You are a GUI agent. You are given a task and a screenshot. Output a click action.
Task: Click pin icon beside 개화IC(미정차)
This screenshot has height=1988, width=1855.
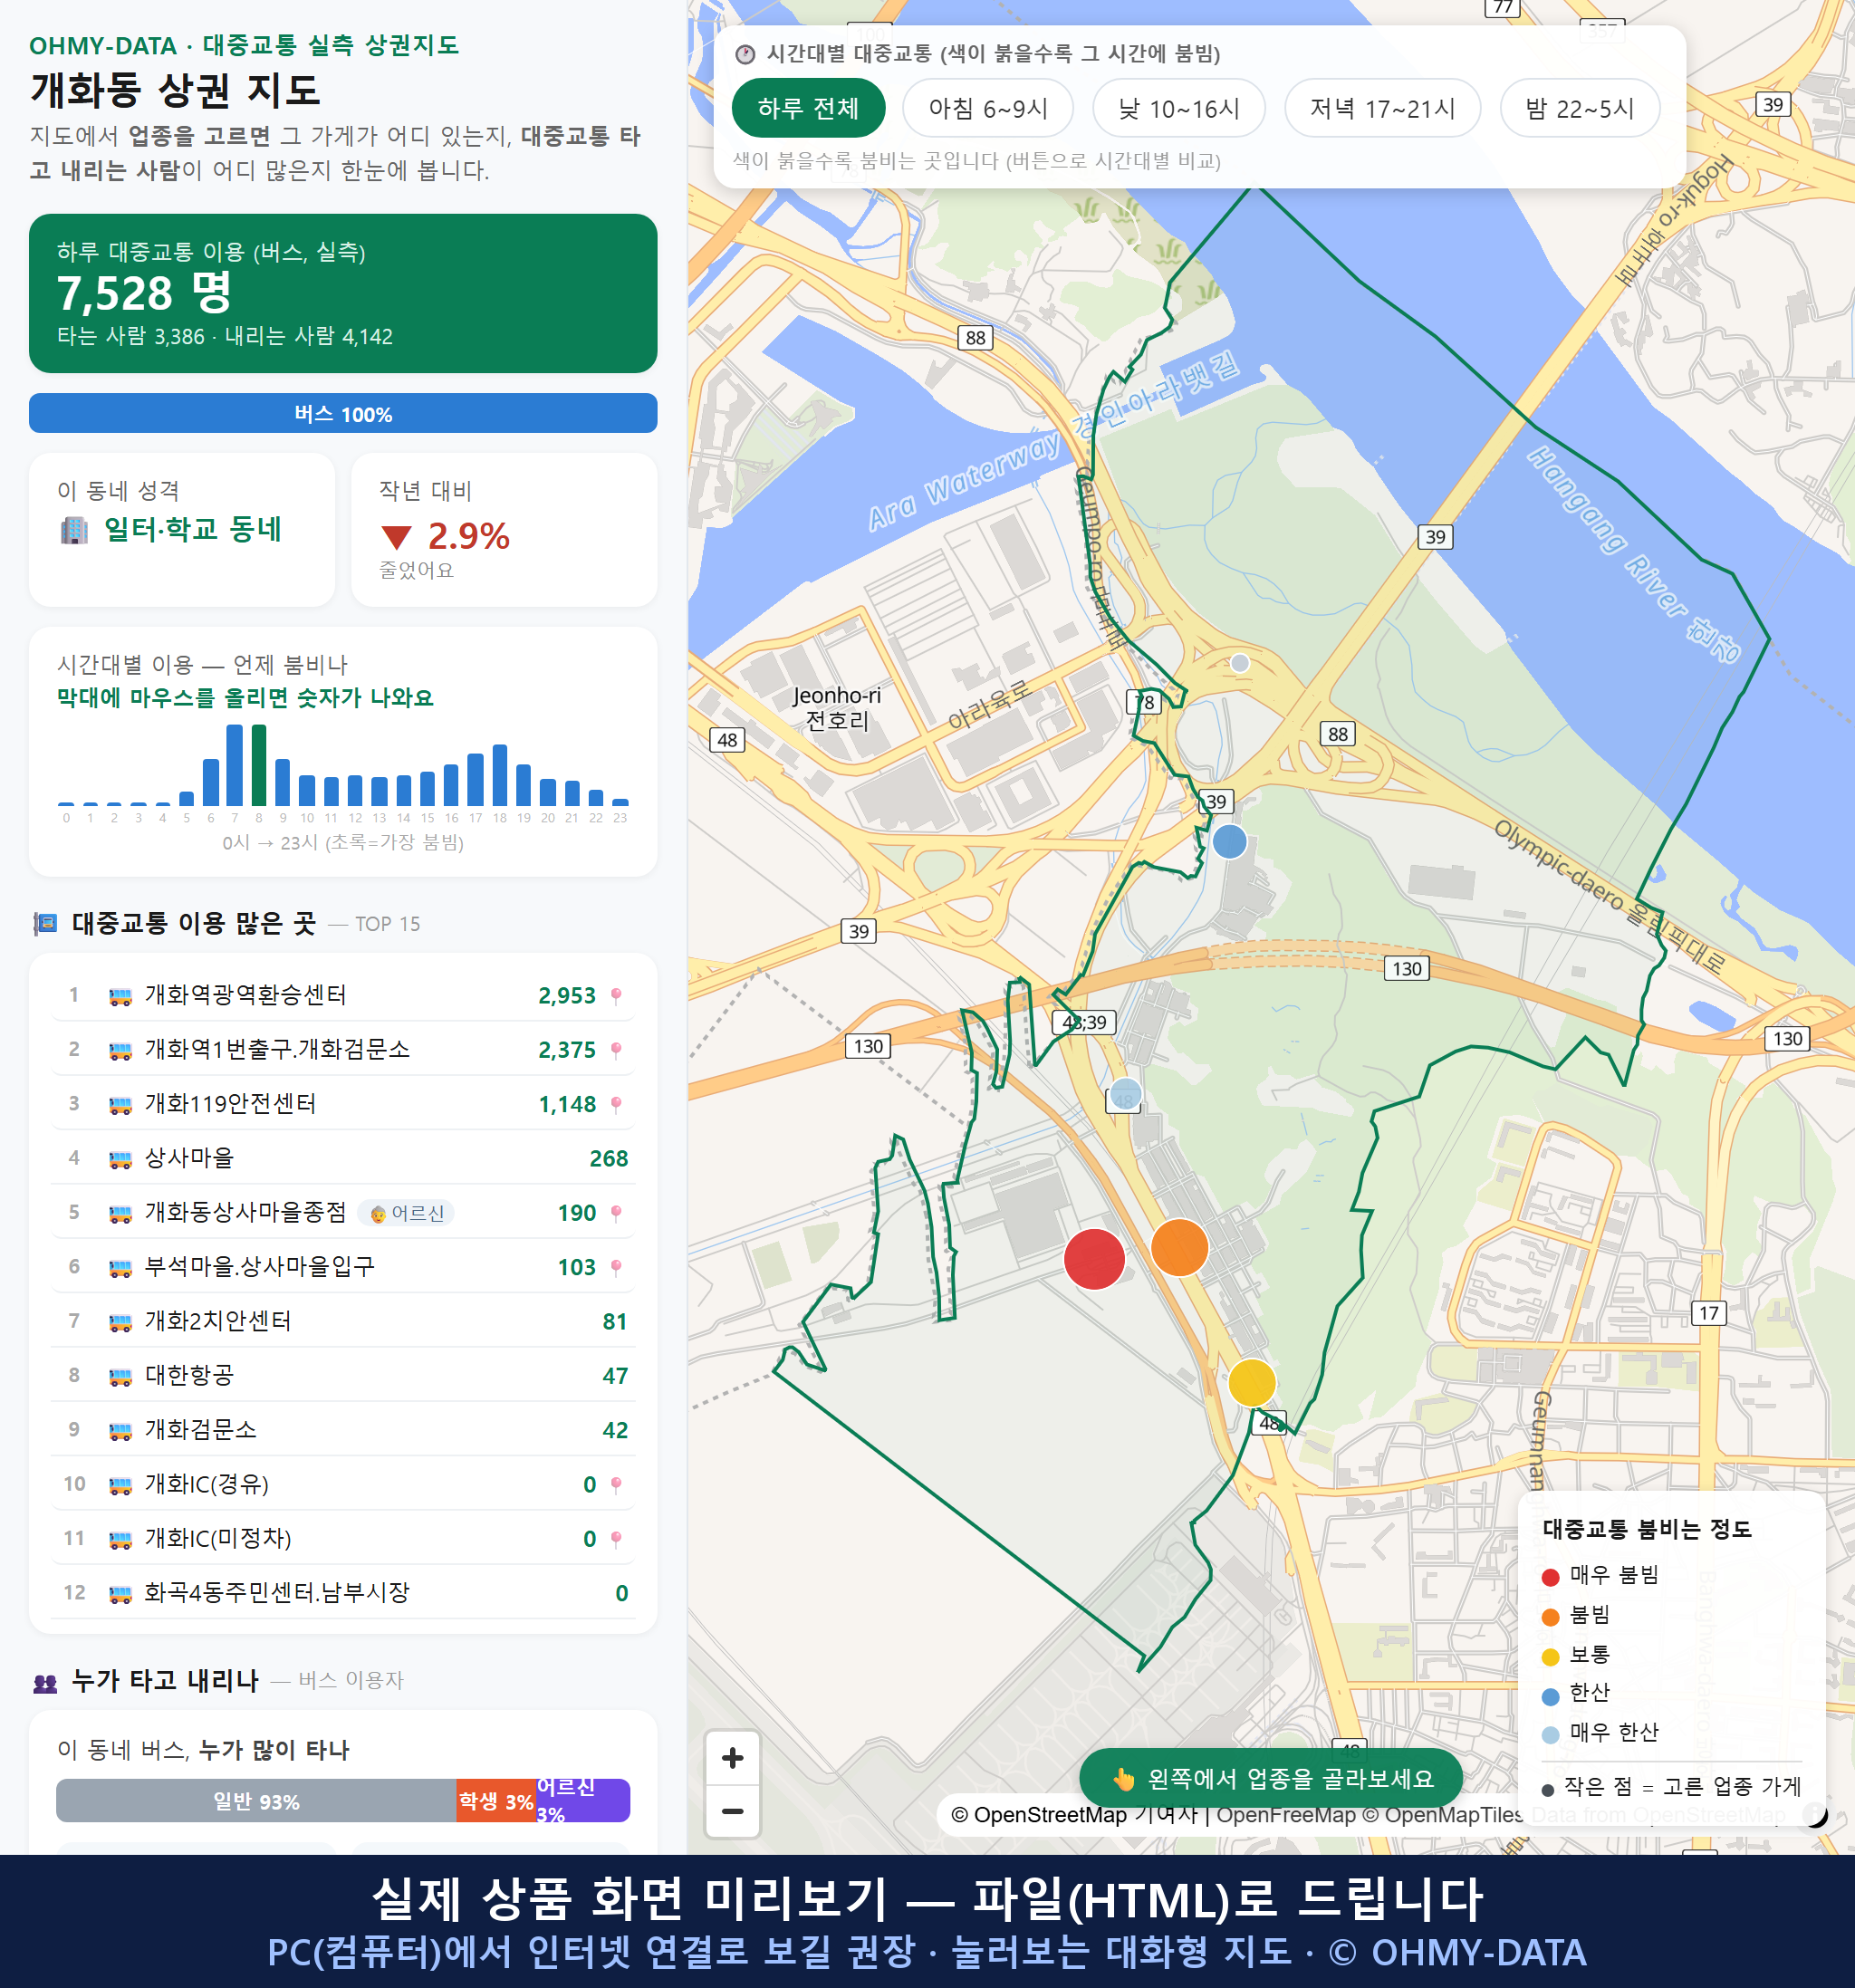(616, 1539)
